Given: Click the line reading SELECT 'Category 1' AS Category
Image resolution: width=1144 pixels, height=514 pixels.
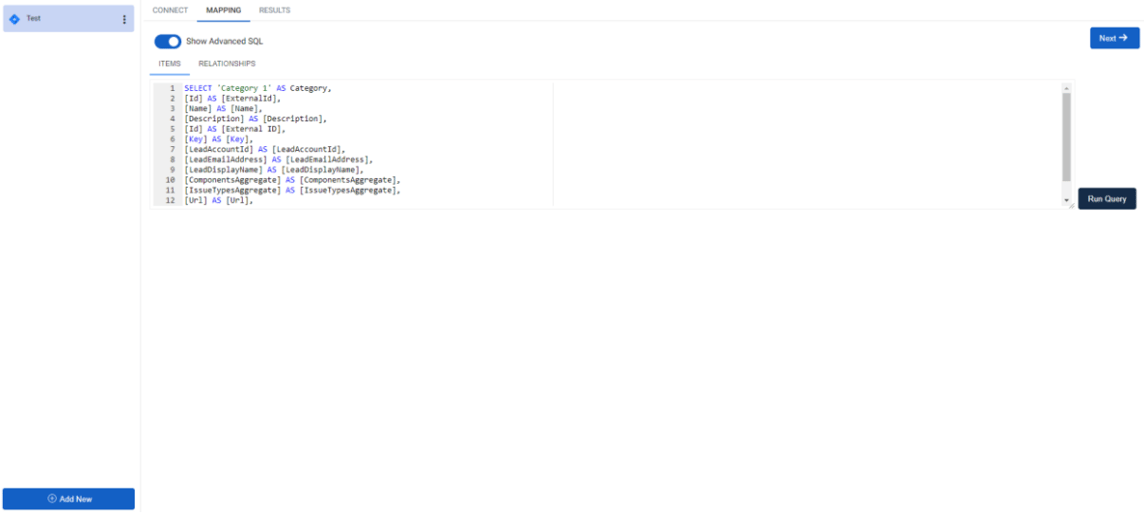Looking at the screenshot, I should 258,88.
